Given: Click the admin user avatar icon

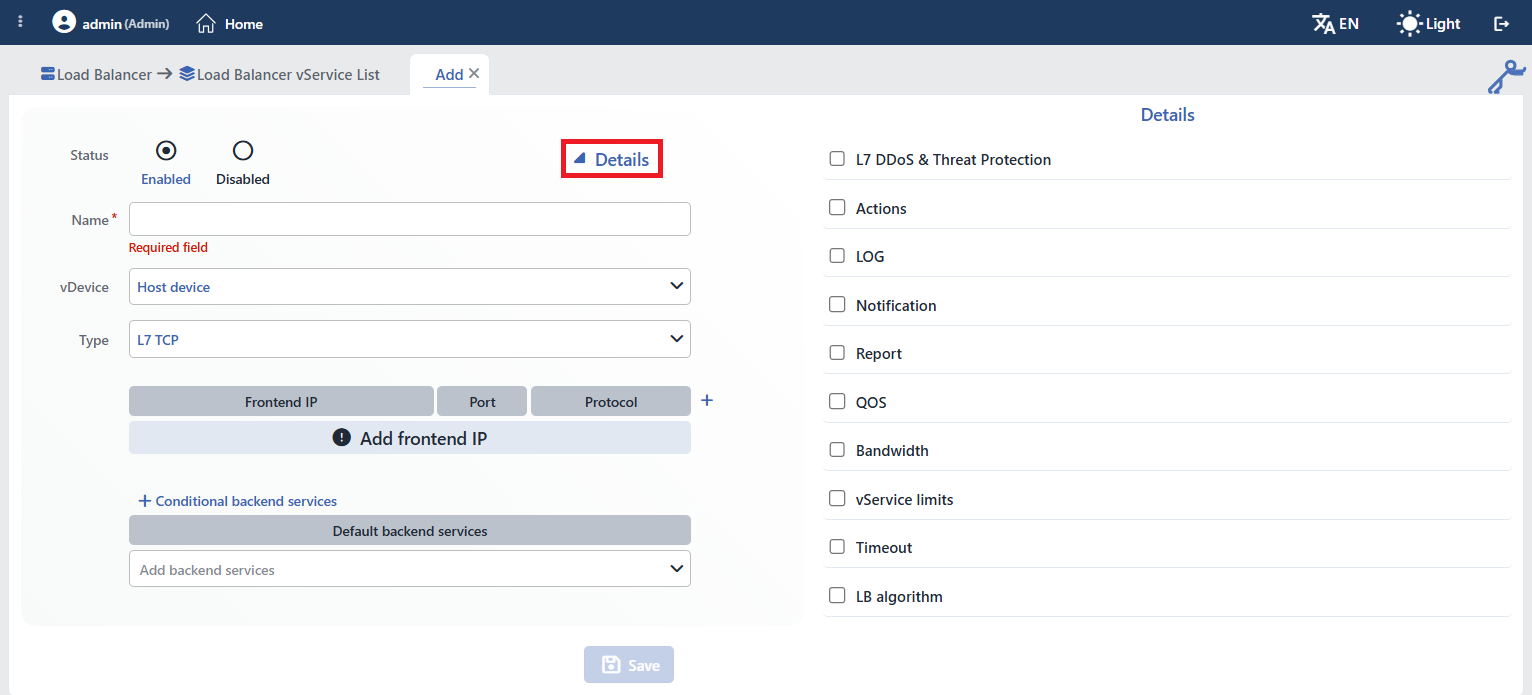Looking at the screenshot, I should [x=64, y=22].
